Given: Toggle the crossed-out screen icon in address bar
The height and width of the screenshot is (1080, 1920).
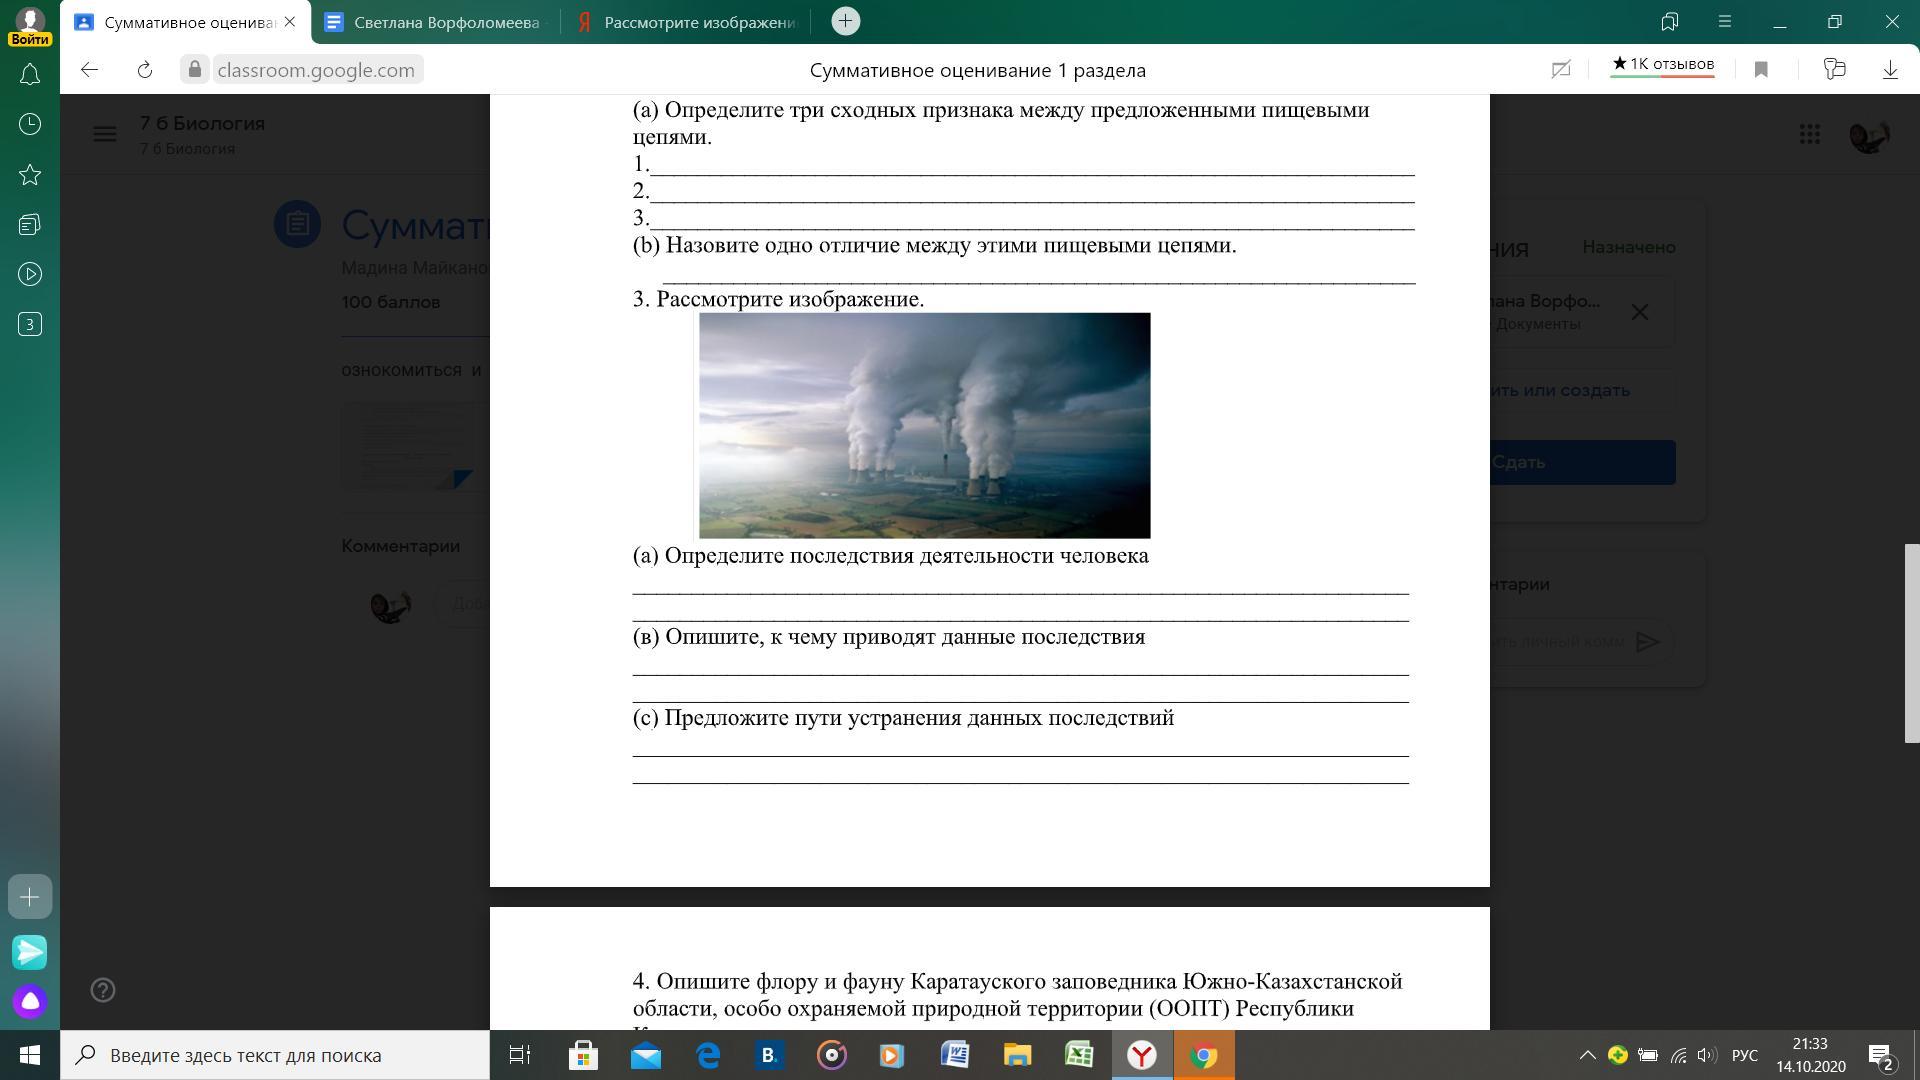Looking at the screenshot, I should click(1560, 69).
